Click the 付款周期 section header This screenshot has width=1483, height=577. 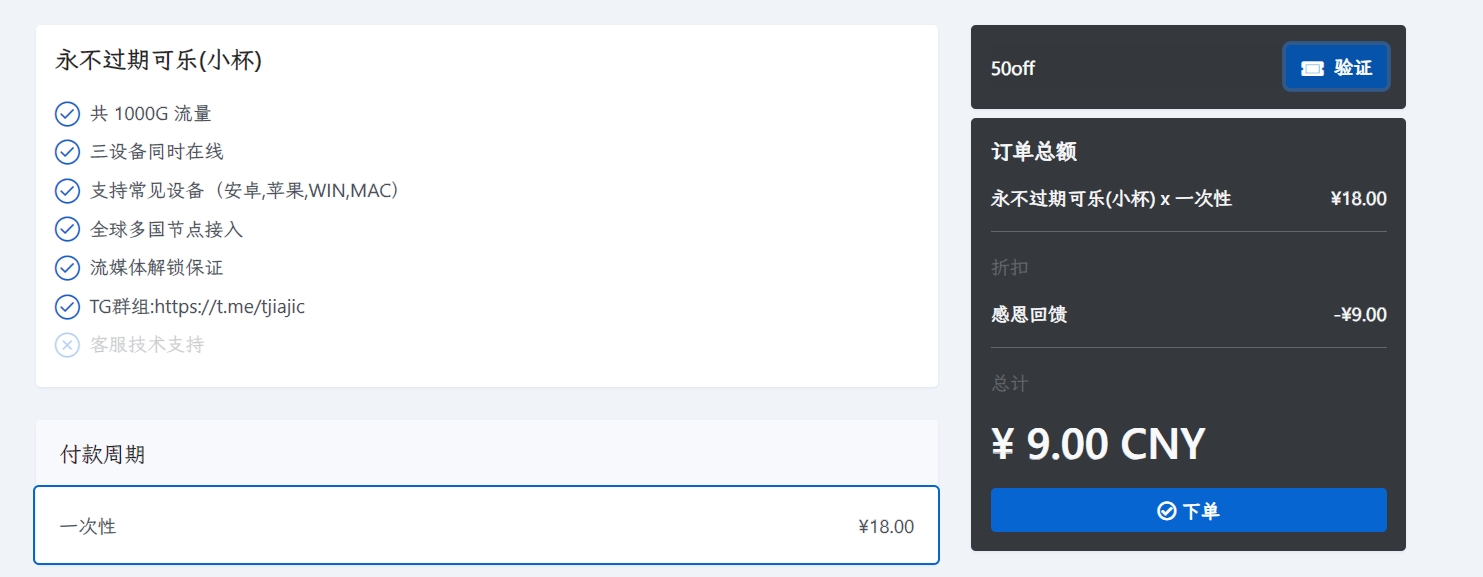click(x=102, y=455)
